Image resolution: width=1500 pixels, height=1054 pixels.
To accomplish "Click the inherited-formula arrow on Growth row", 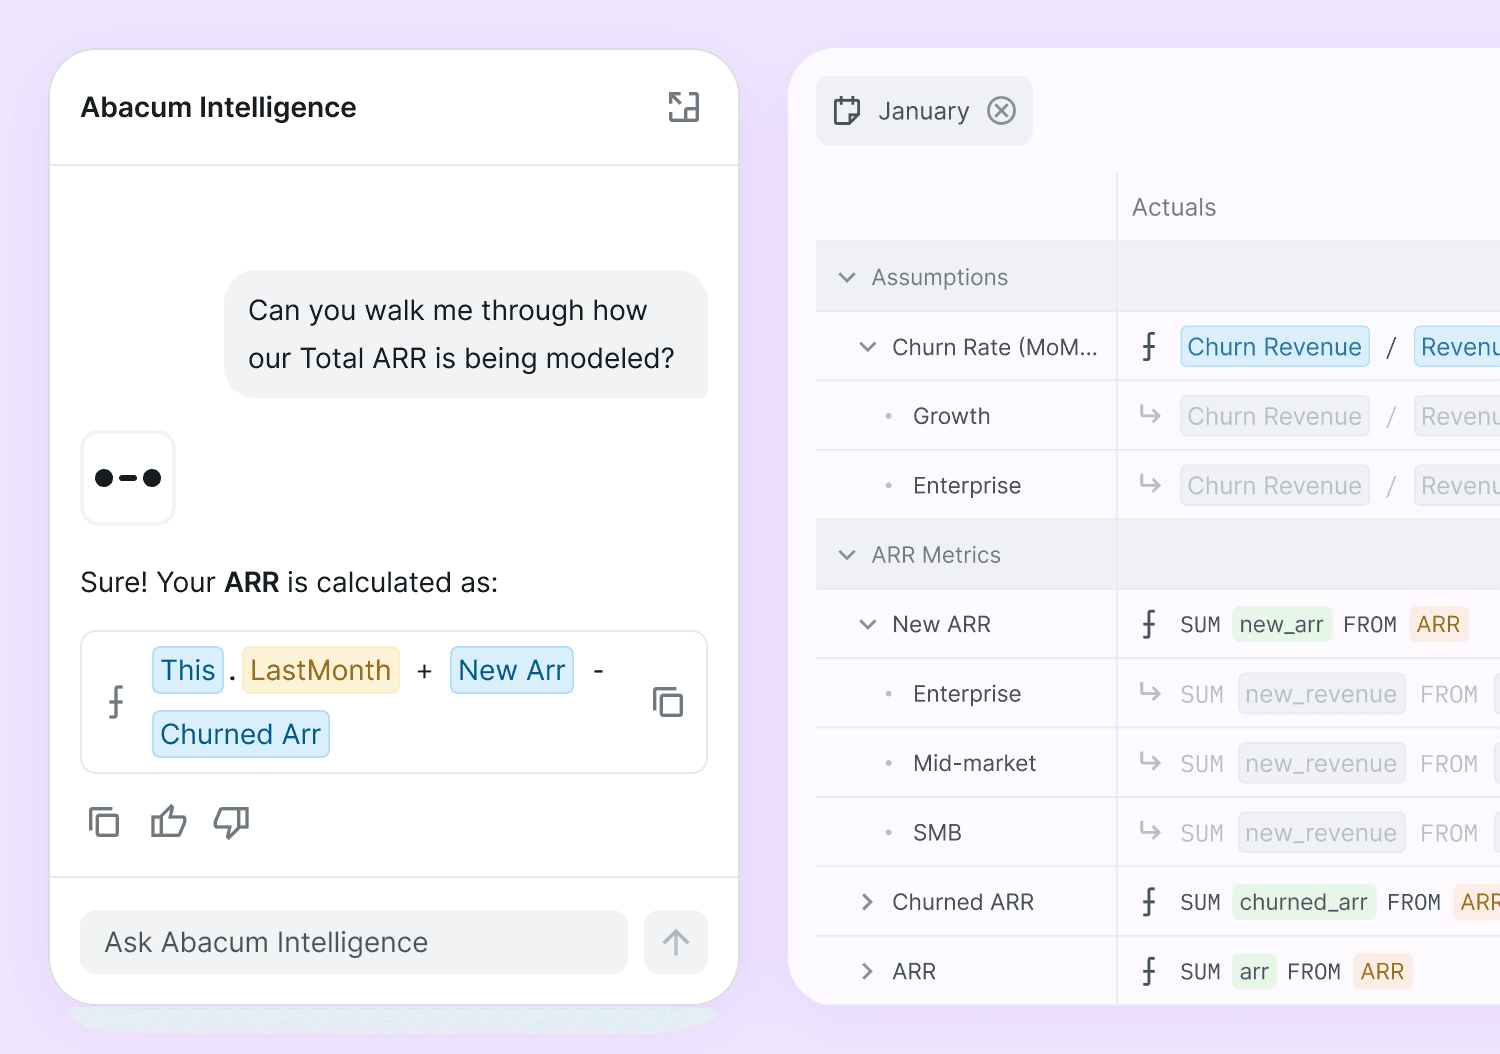I will 1150,414.
